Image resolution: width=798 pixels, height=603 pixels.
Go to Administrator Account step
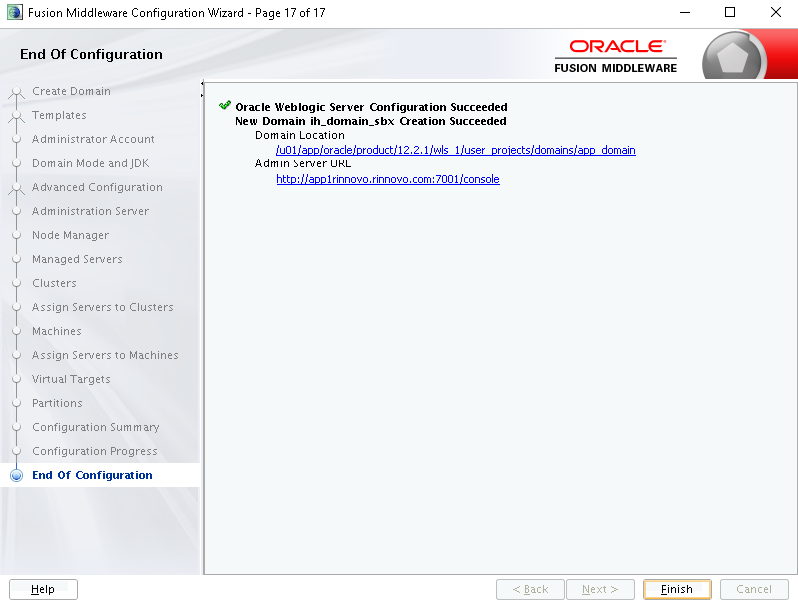pos(93,139)
